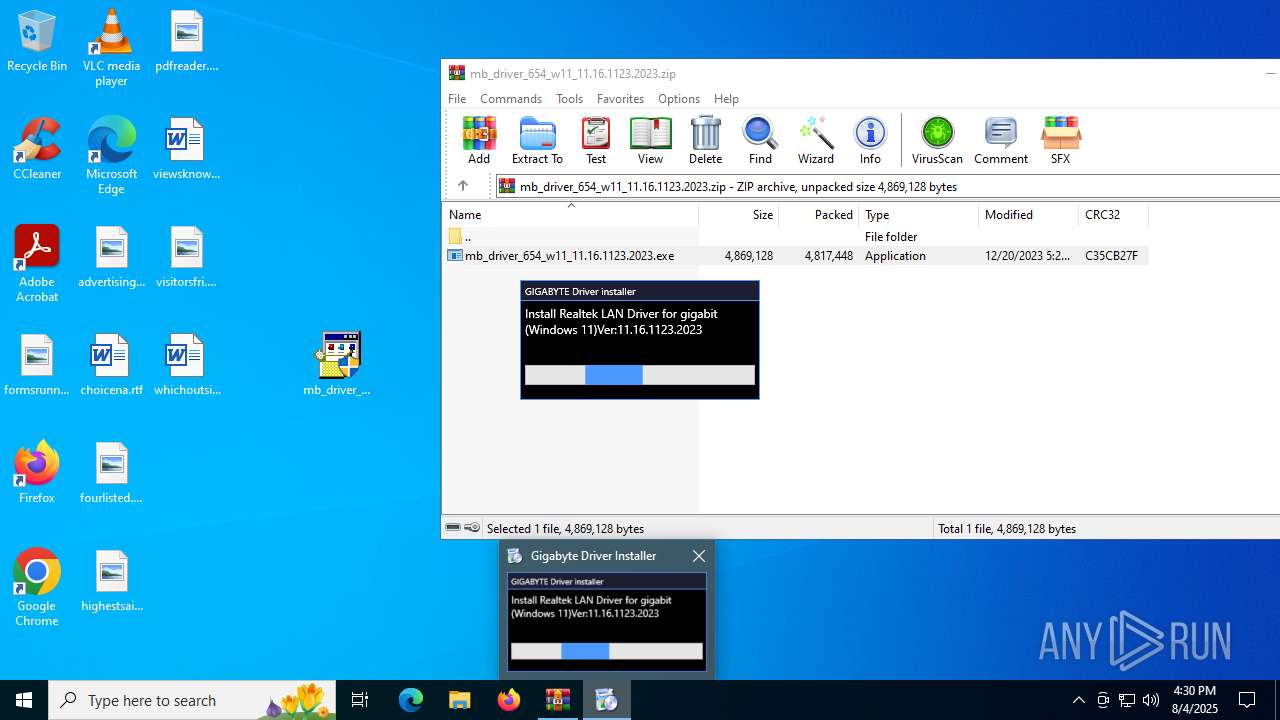The height and width of the screenshot is (720, 1280).
Task: Select the parent folder '..' row
Action: point(796,237)
